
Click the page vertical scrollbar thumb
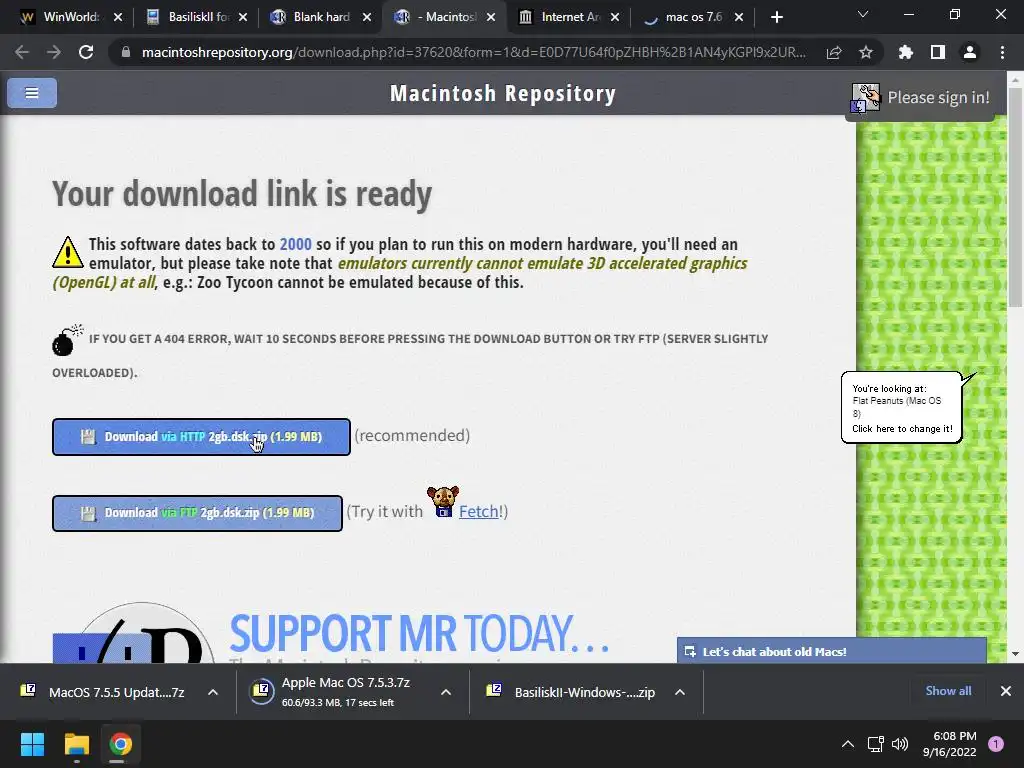point(1015,196)
